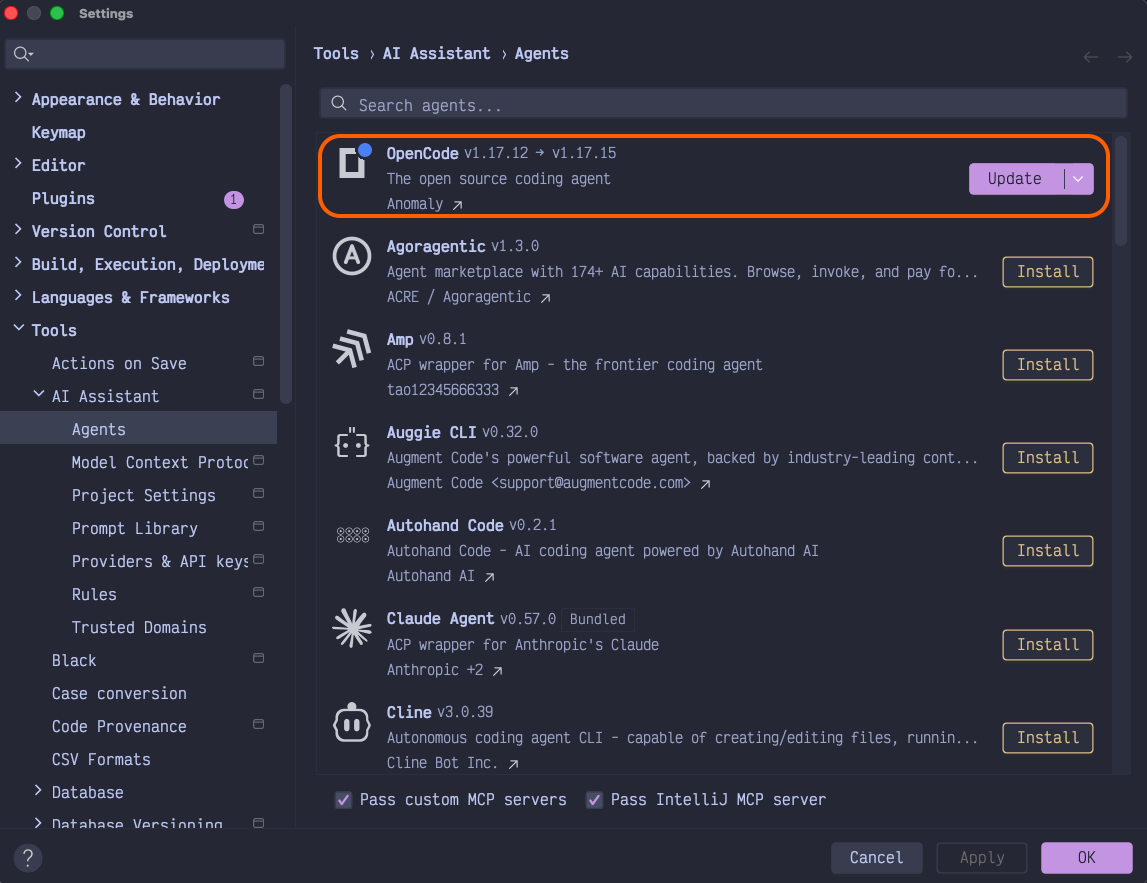The width and height of the screenshot is (1147, 883).
Task: Click the project-level icon beside Code Provenance
Action: pyautogui.click(x=258, y=724)
